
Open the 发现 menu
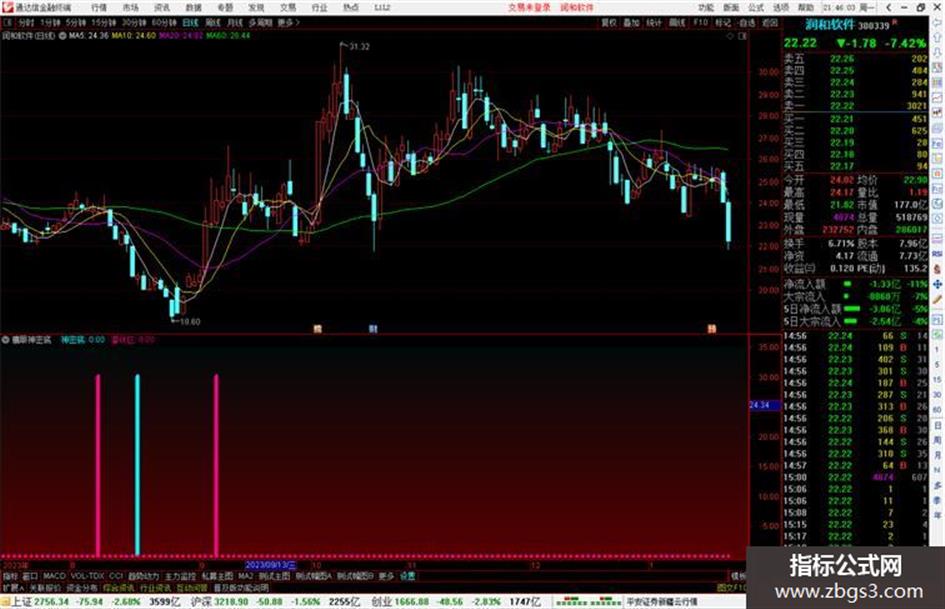[x=256, y=7]
